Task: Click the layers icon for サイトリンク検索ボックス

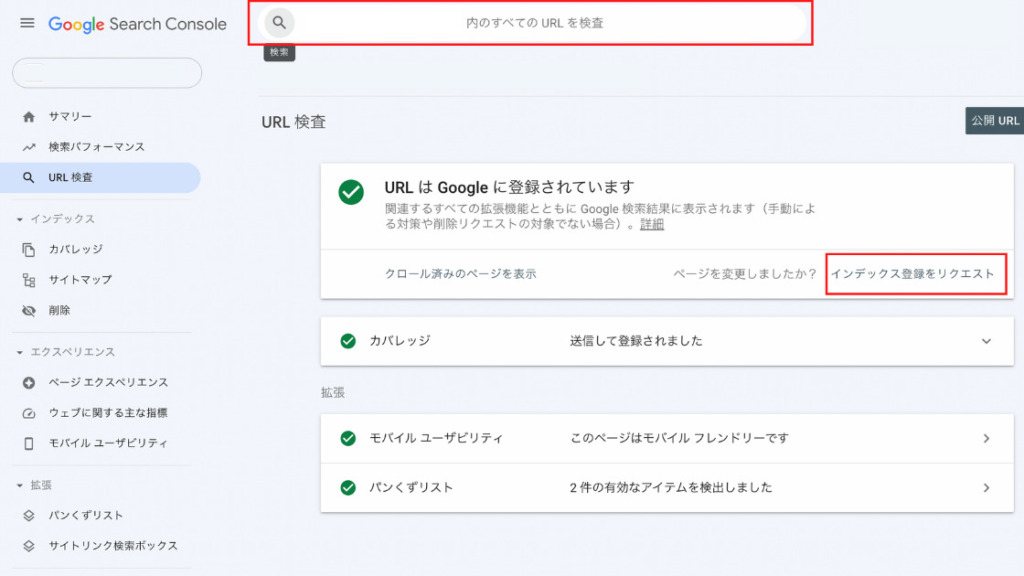Action: point(29,546)
